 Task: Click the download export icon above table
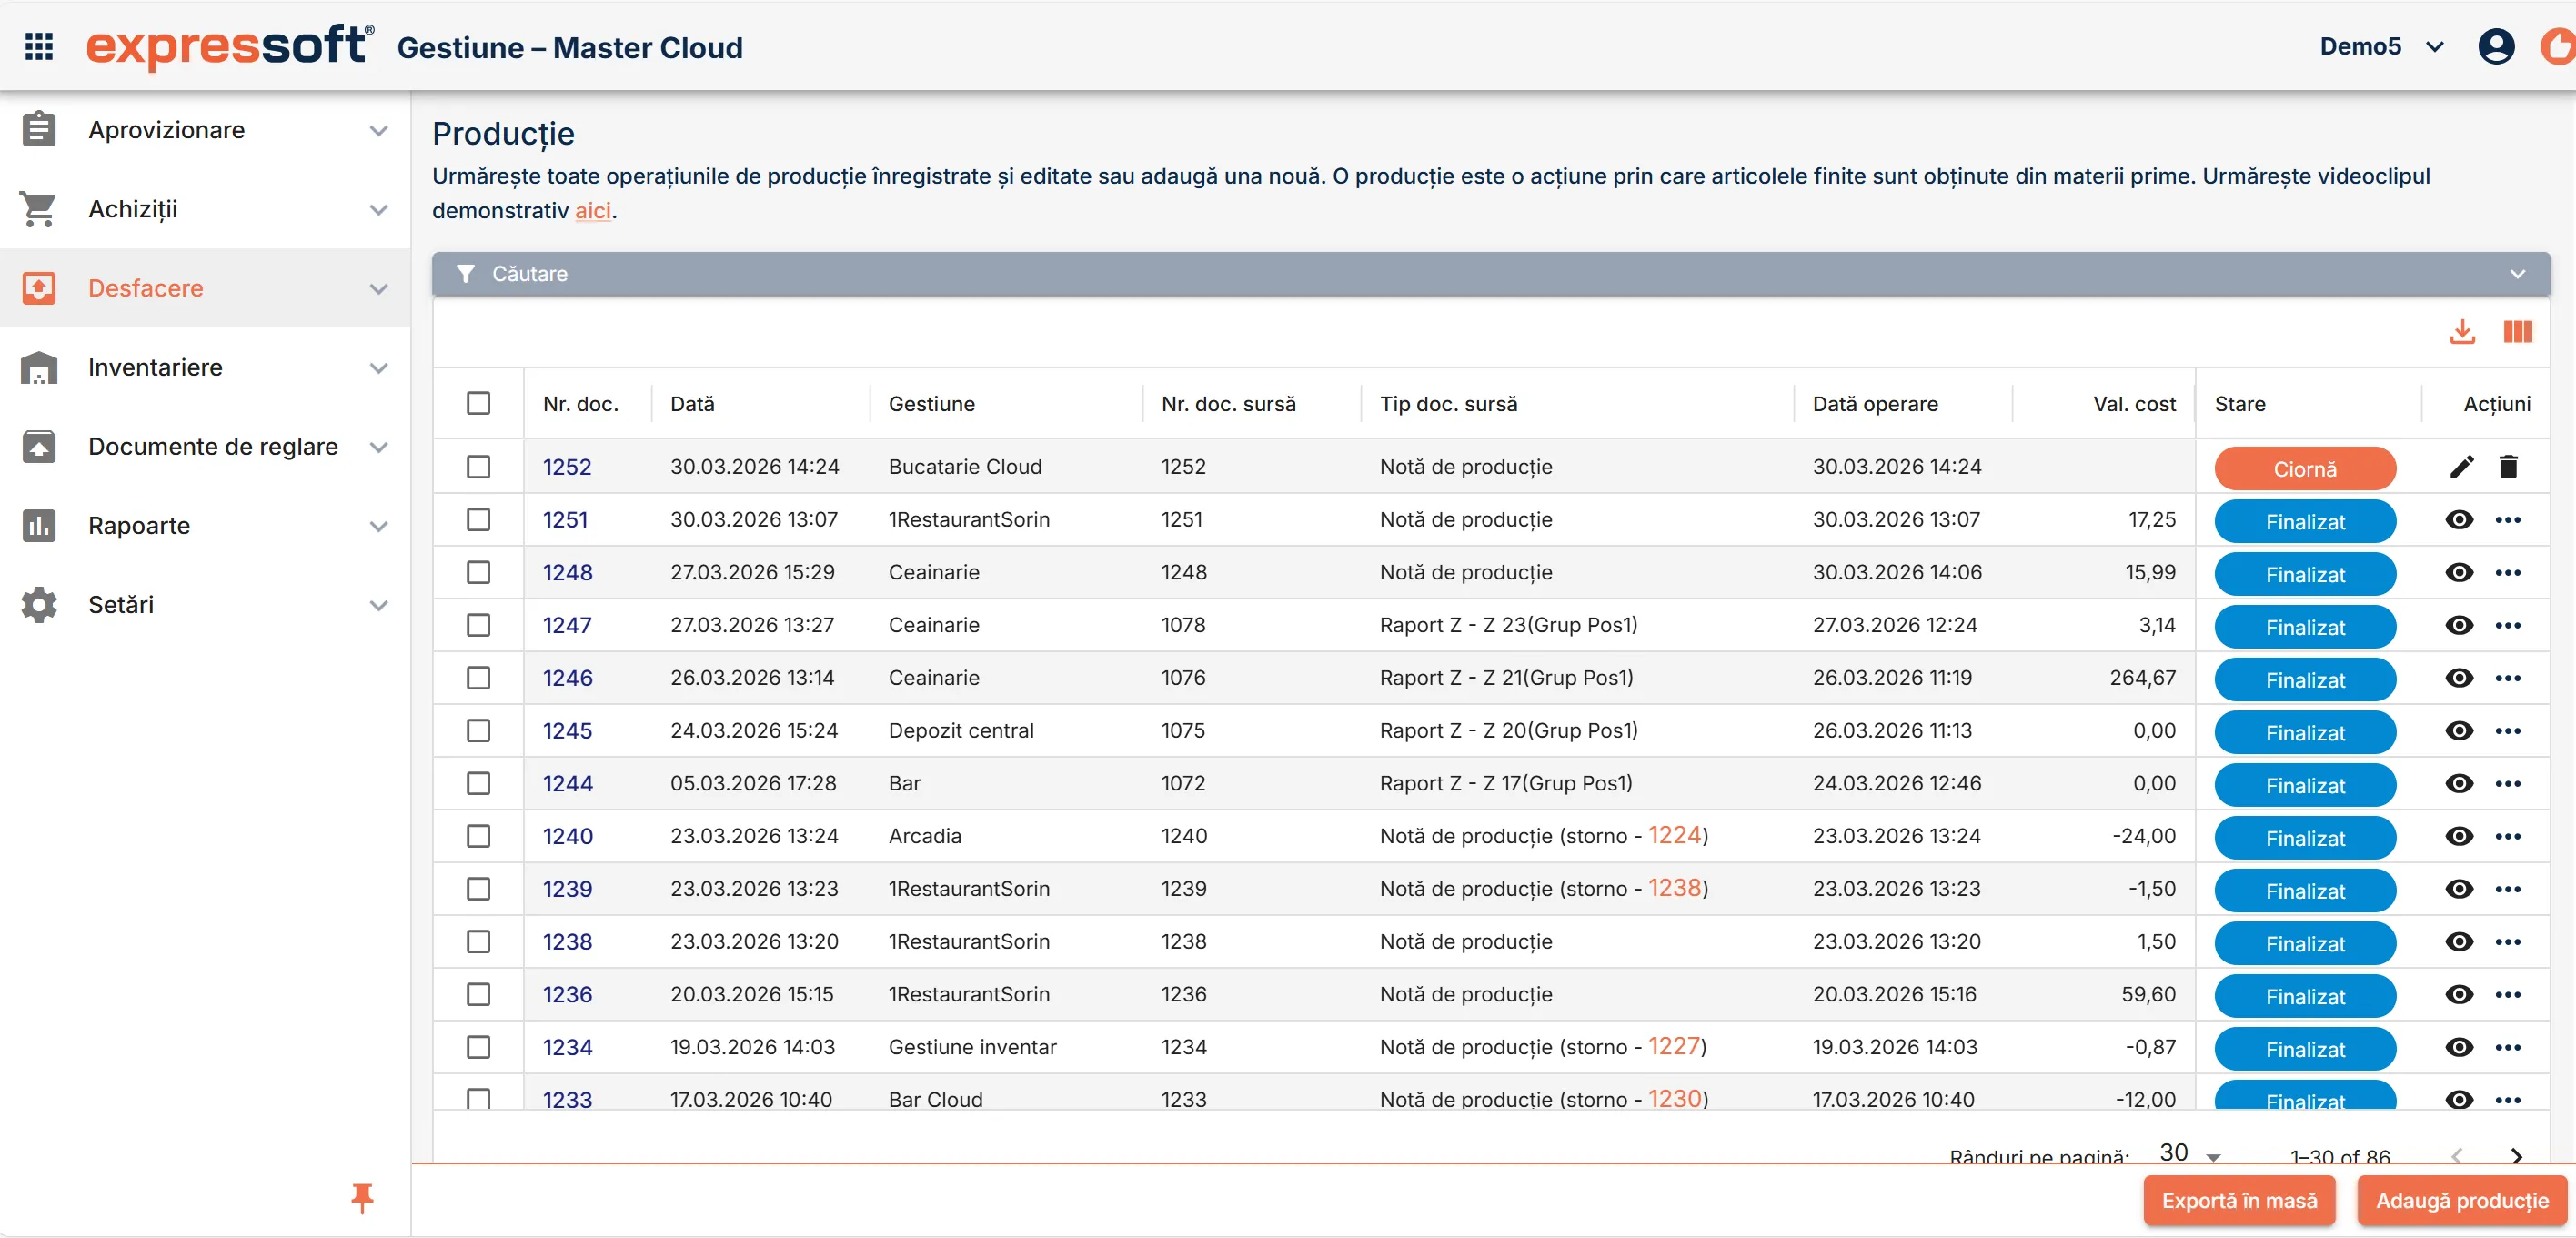[x=2462, y=331]
